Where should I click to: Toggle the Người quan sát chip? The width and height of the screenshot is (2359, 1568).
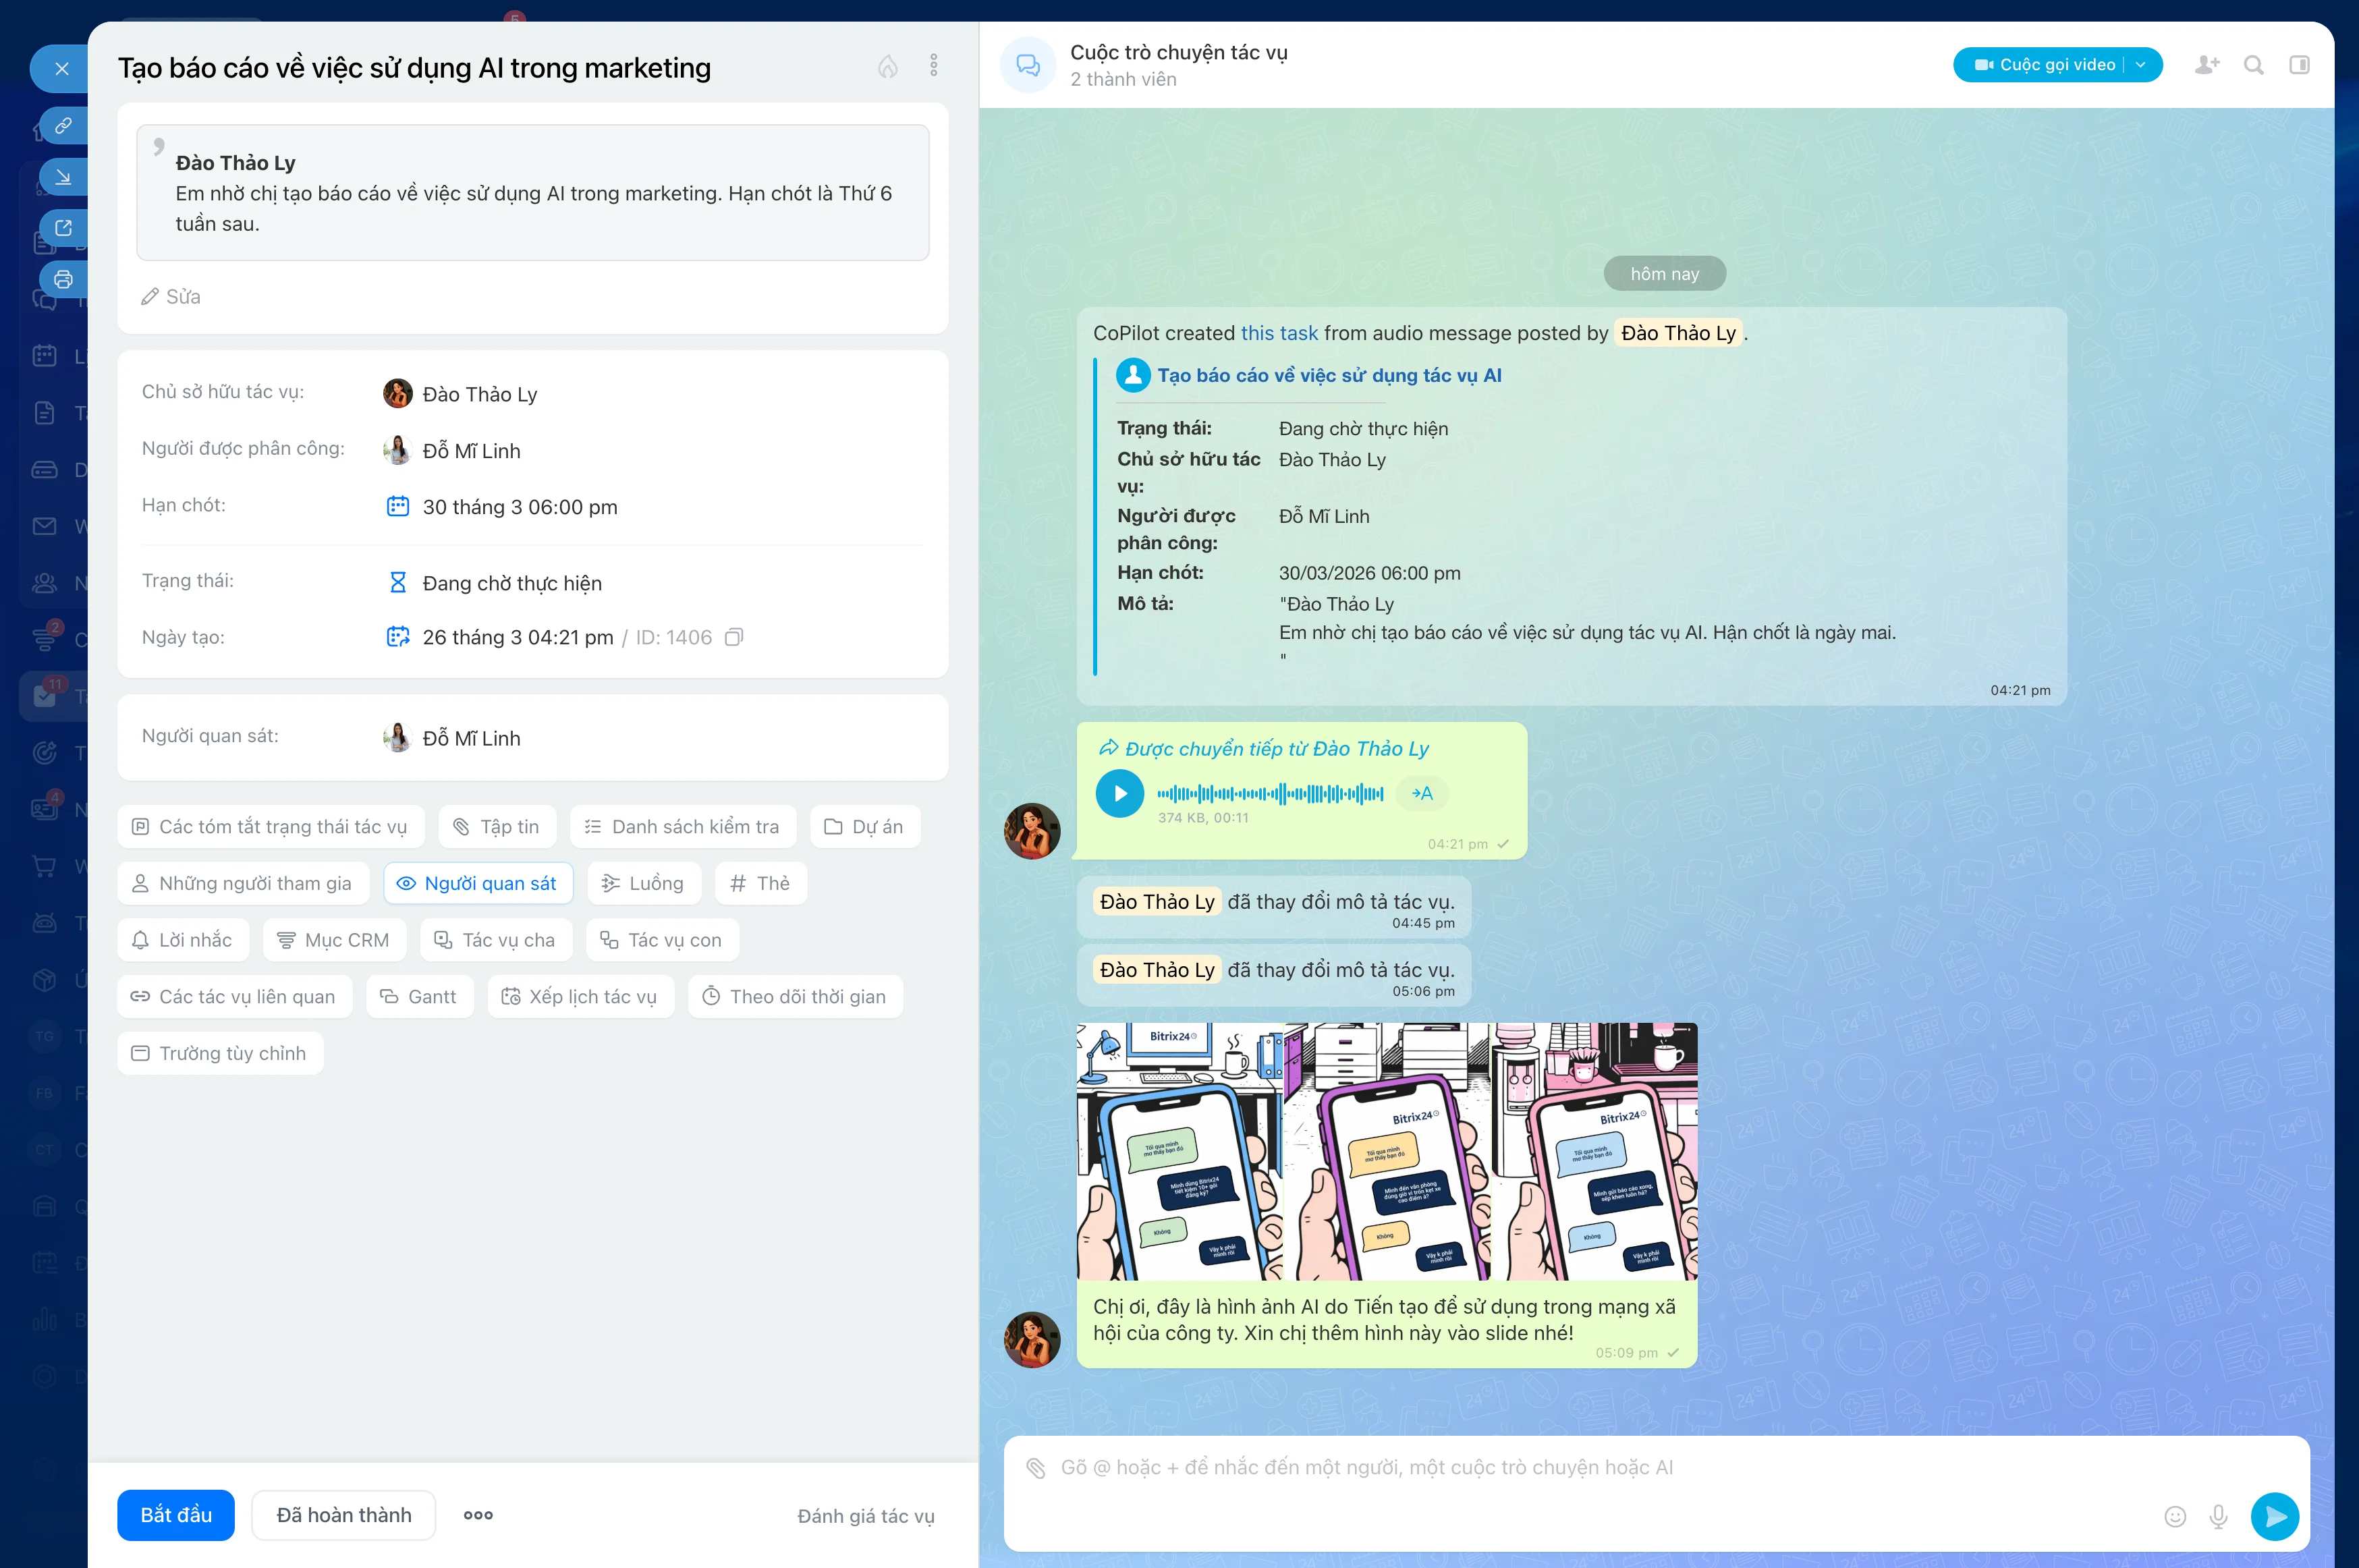pos(478,884)
